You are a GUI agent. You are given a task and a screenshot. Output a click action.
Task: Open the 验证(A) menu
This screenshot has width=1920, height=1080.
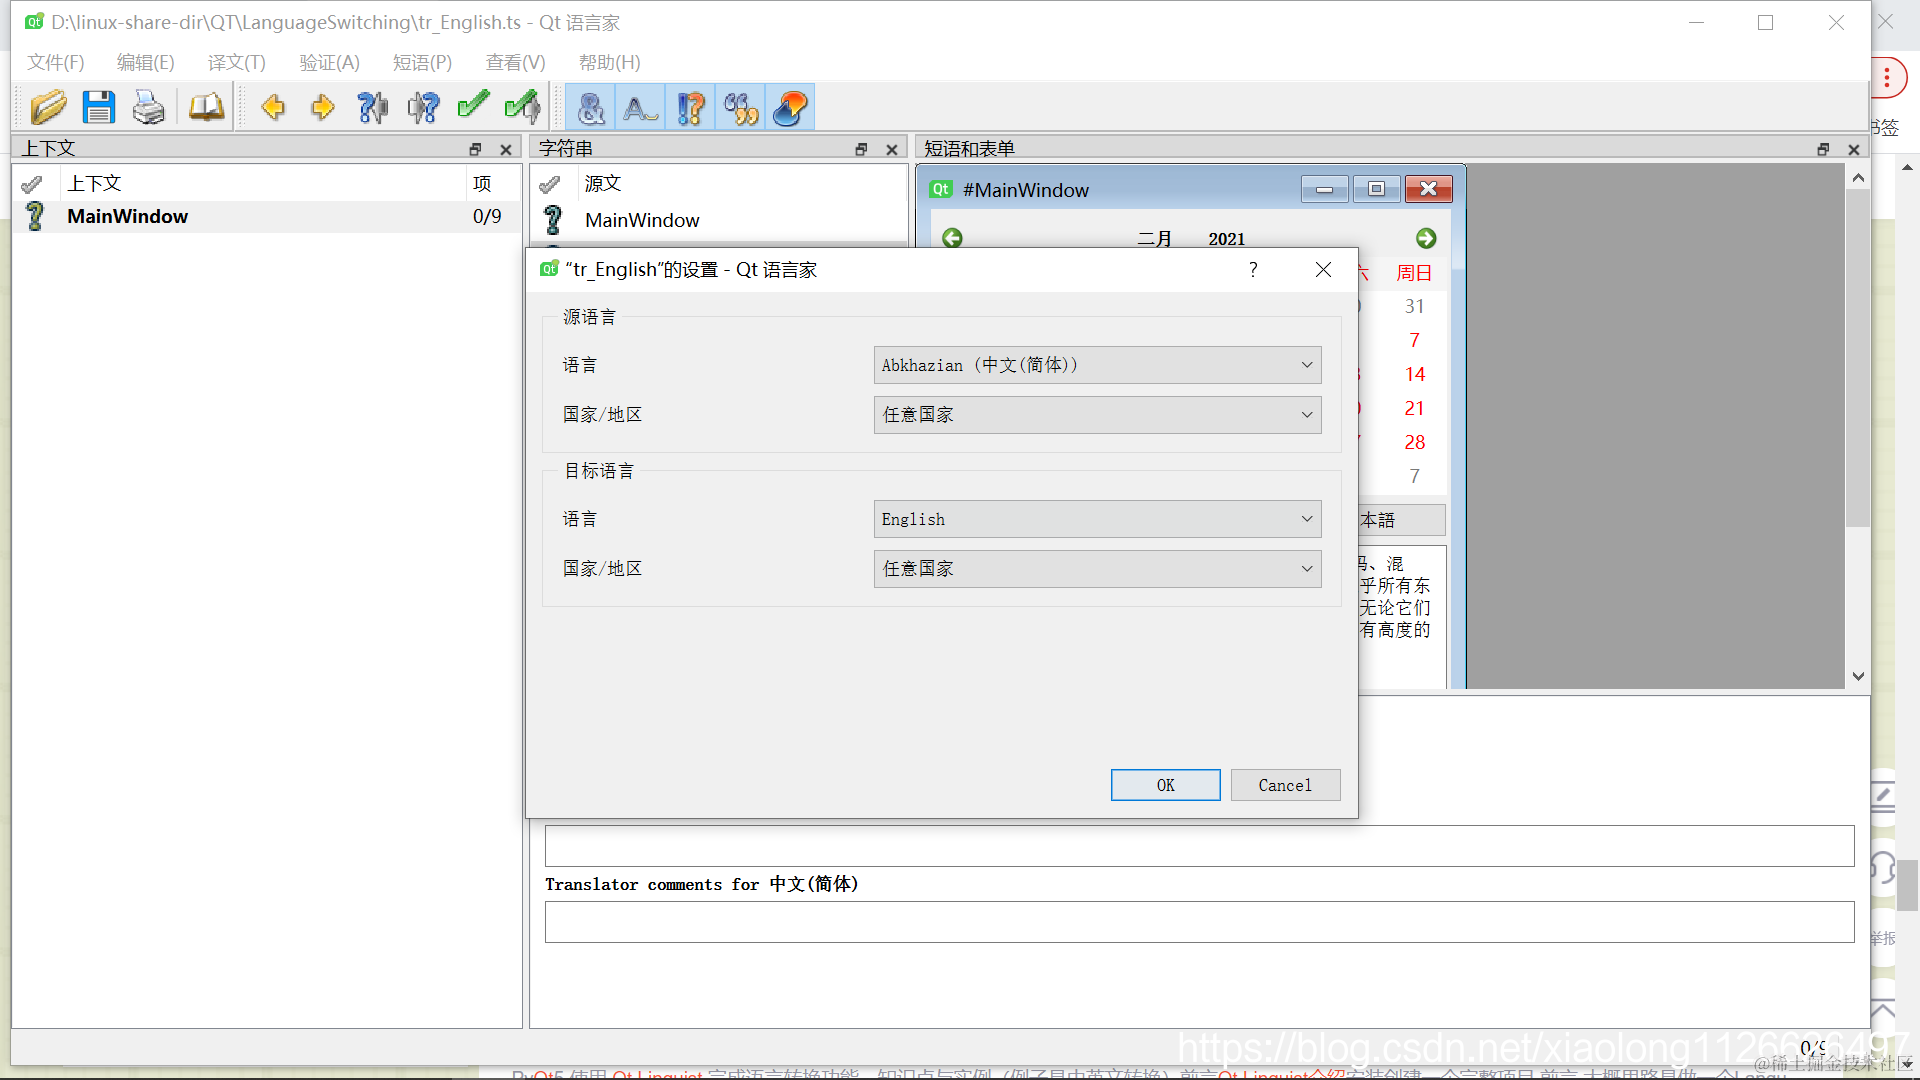pyautogui.click(x=329, y=62)
